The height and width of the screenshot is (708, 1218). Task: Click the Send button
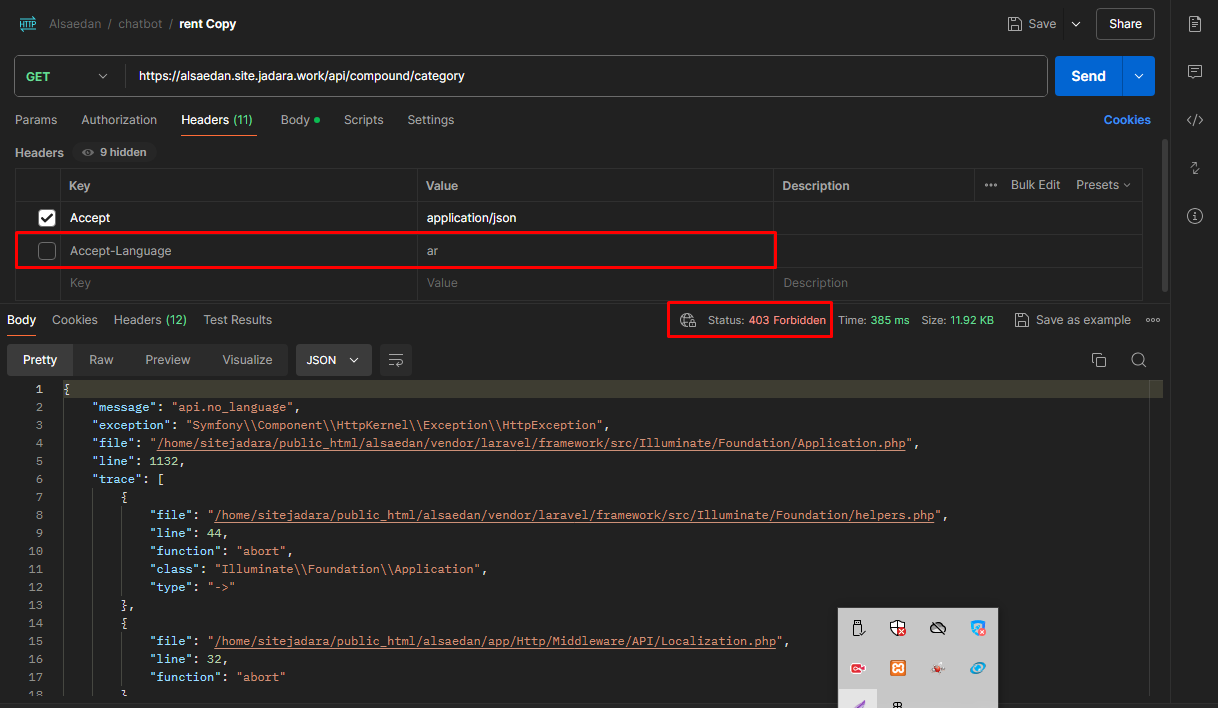coord(1088,76)
